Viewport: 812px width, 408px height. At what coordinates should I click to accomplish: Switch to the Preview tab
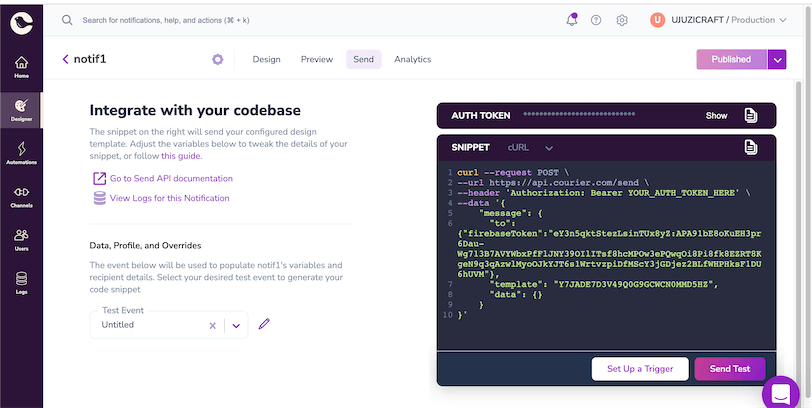(x=317, y=60)
